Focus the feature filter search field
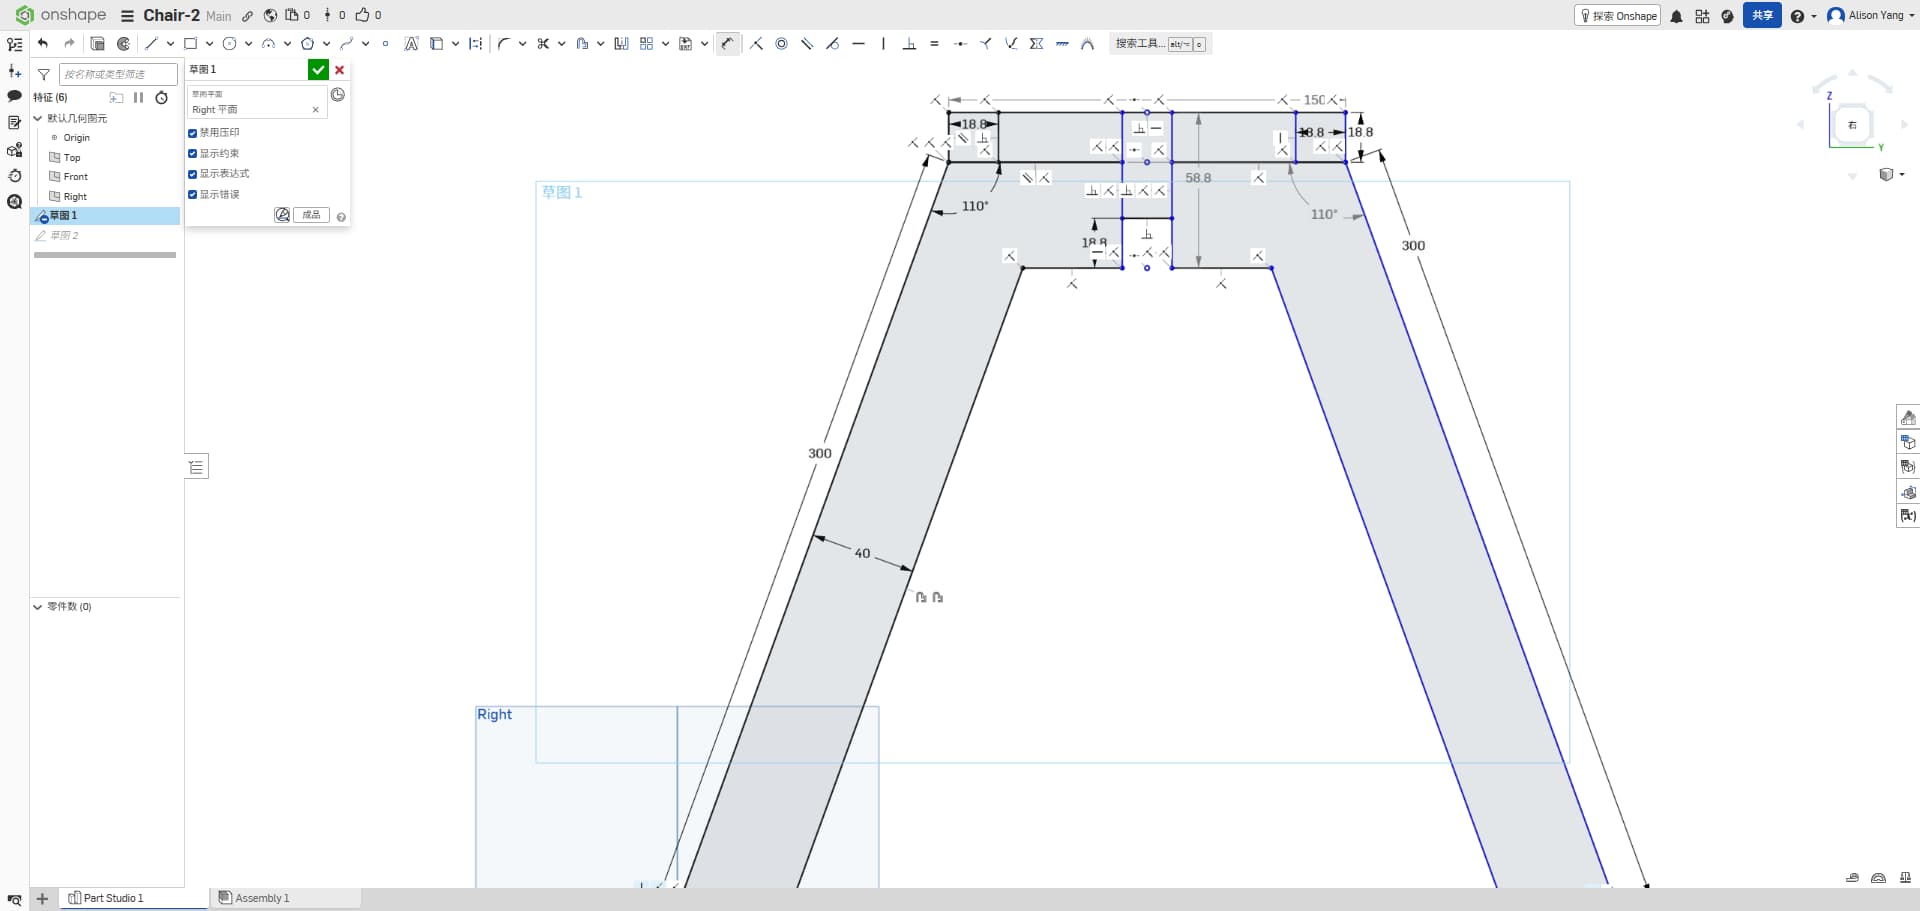Image resolution: width=1920 pixels, height=911 pixels. click(118, 74)
